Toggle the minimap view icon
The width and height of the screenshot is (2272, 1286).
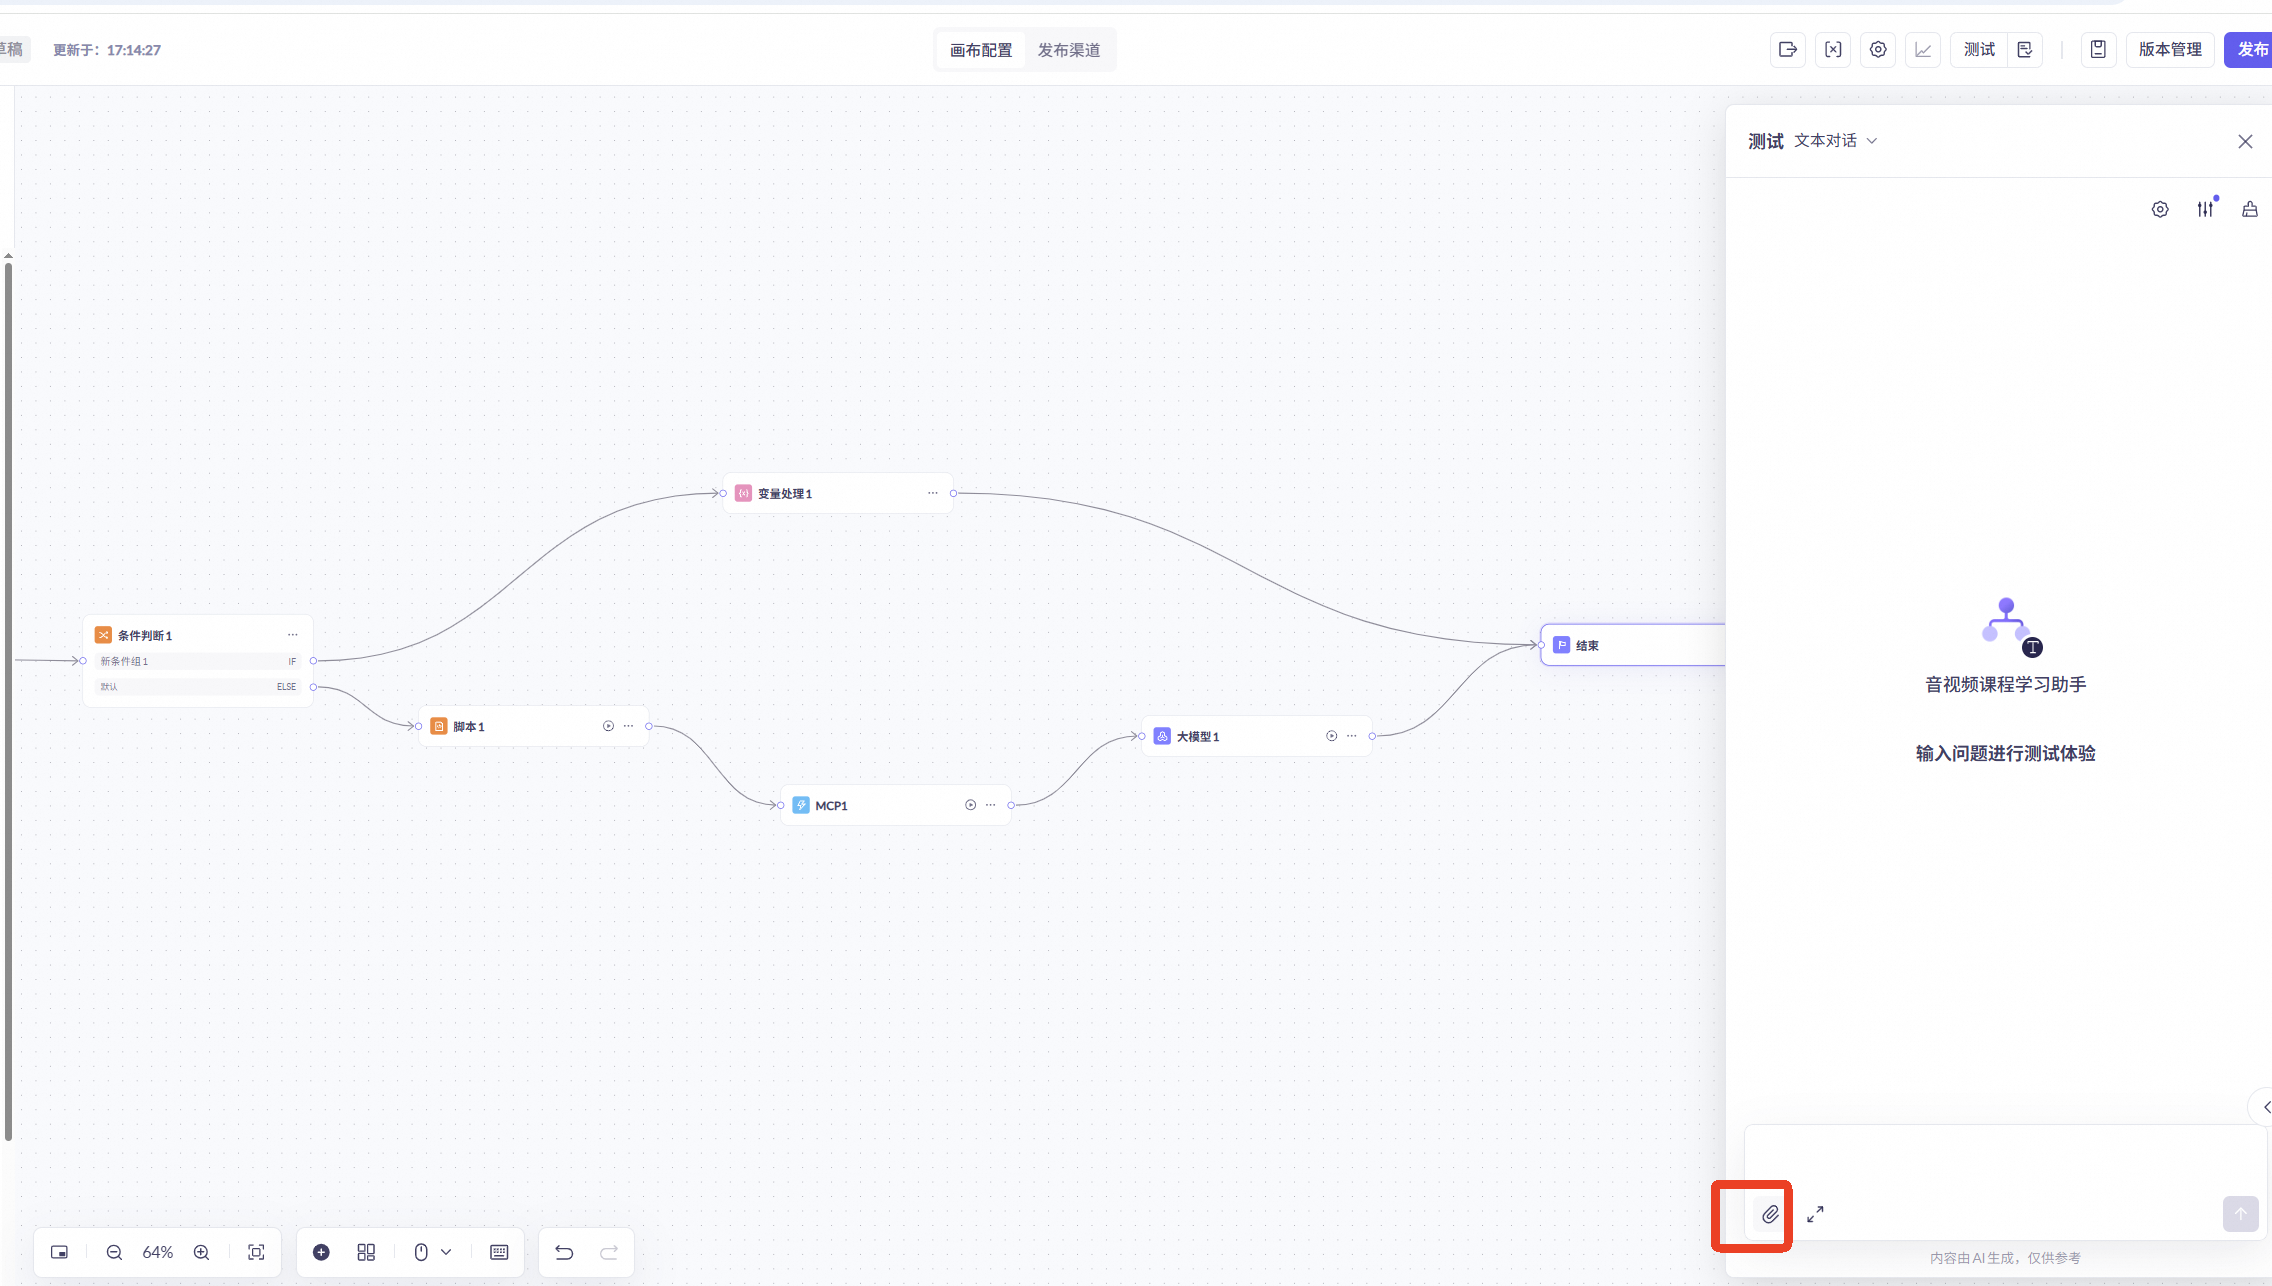[60, 1252]
